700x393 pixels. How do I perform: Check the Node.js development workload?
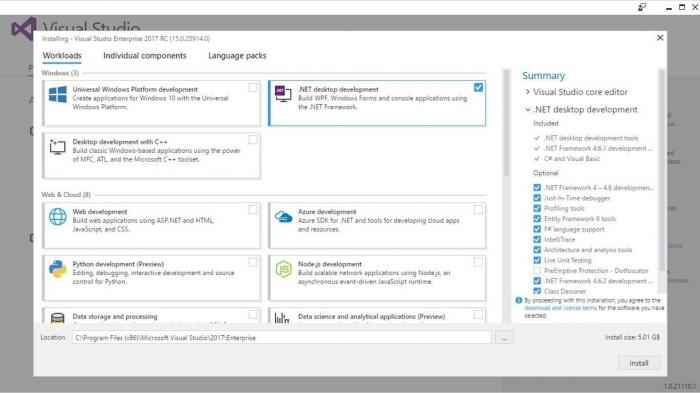tap(478, 262)
